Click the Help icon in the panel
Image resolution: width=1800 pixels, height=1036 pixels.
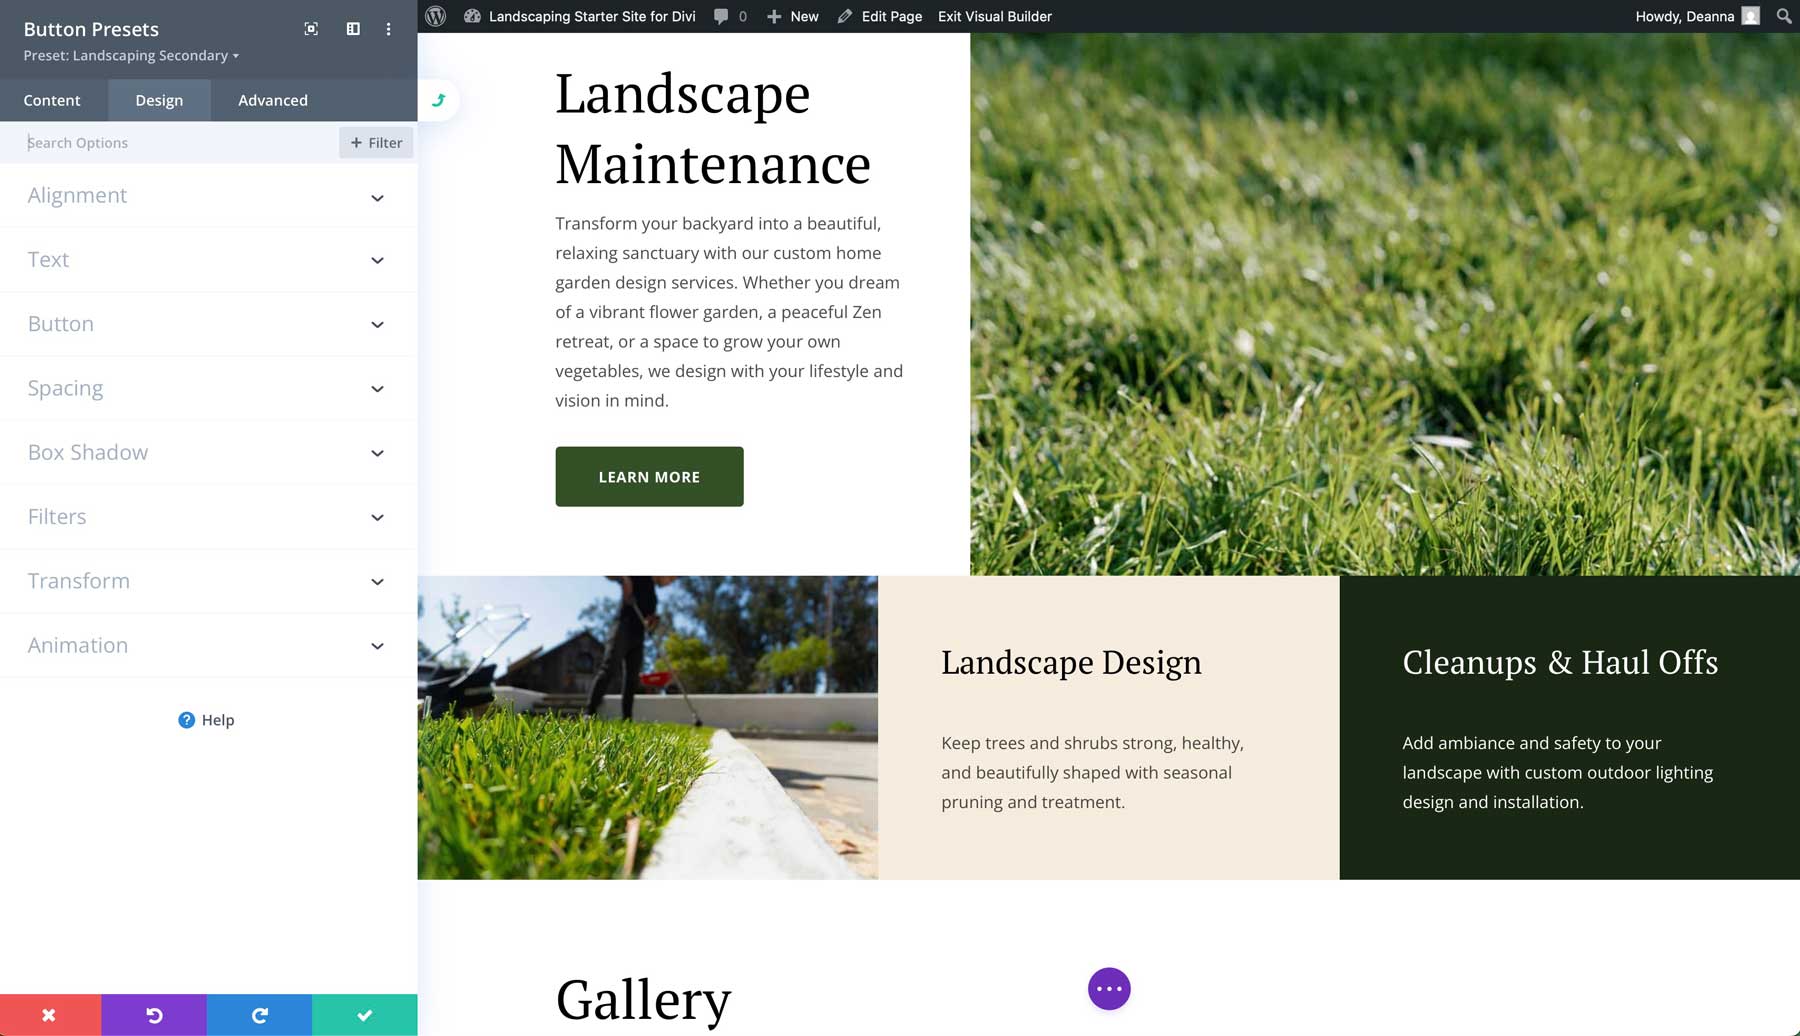click(x=186, y=719)
